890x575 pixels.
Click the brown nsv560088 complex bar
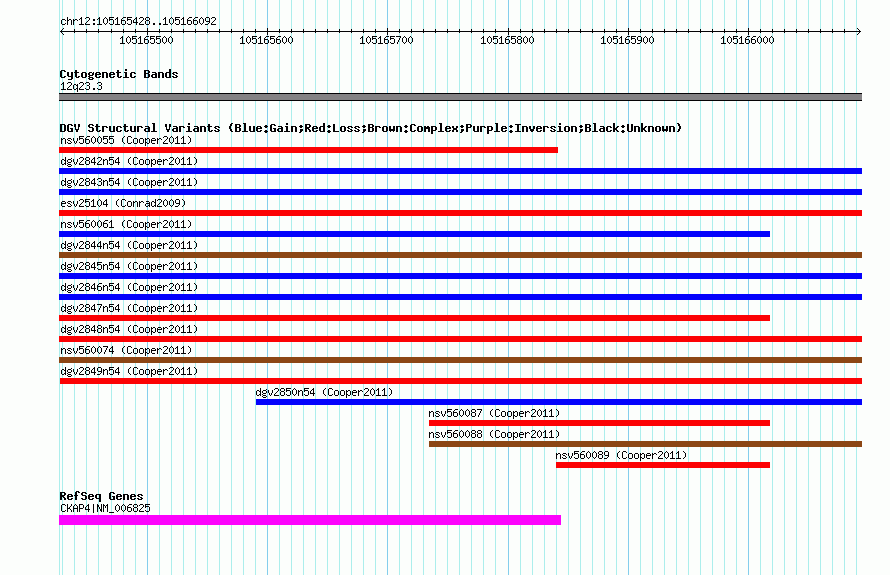[645, 444]
